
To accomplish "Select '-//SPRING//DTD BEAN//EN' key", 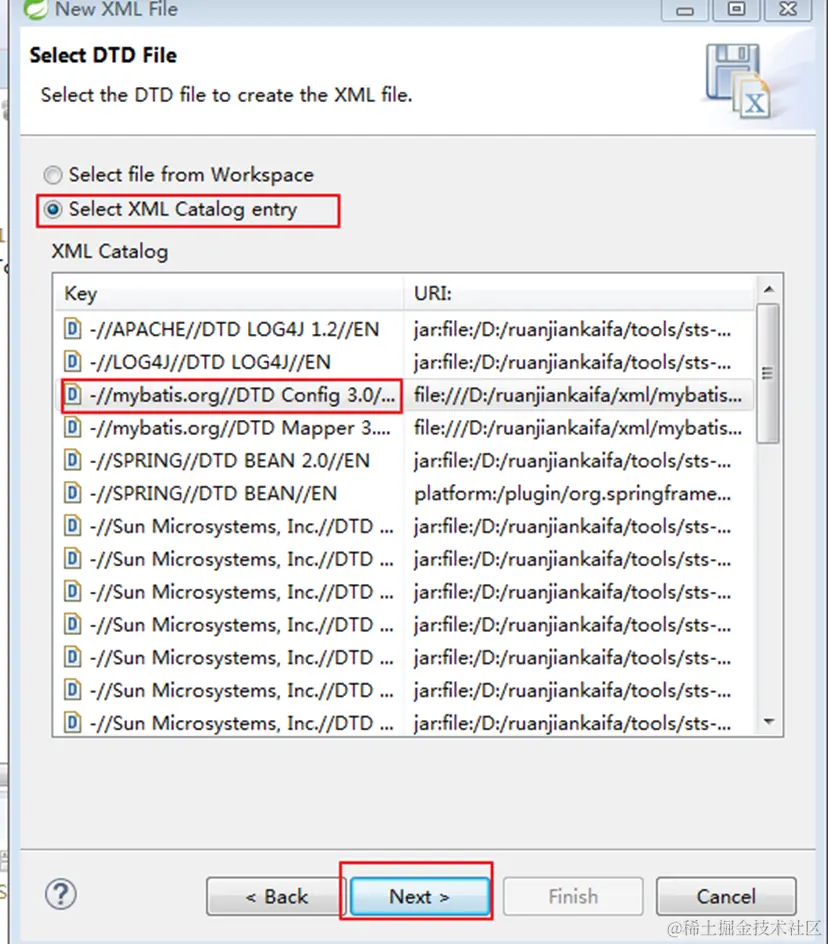I will tap(213, 493).
